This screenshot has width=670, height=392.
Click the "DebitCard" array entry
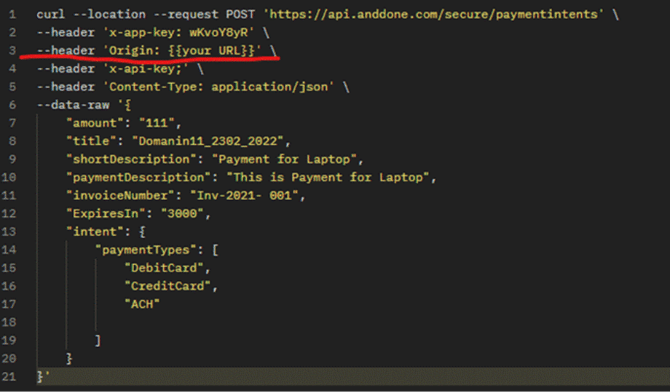(x=164, y=268)
